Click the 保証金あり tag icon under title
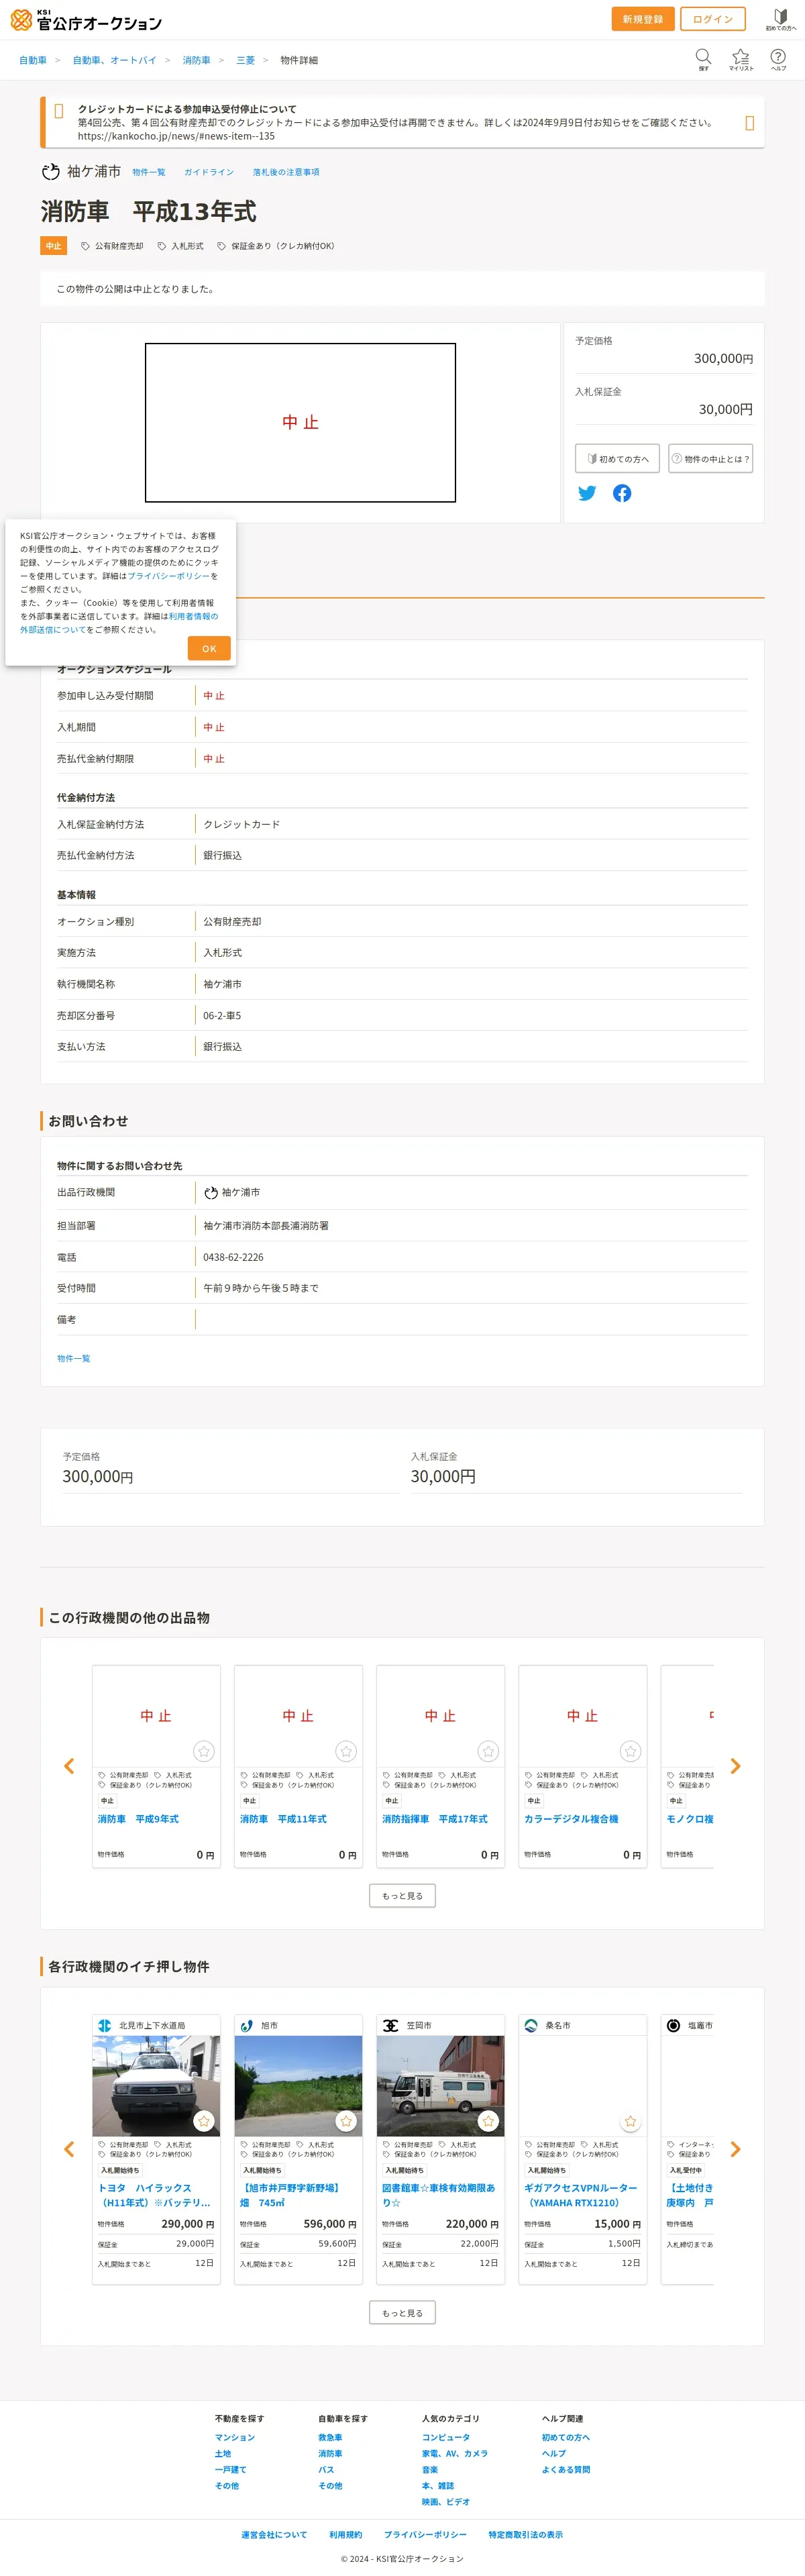Image resolution: width=805 pixels, height=2576 pixels. pos(222,246)
